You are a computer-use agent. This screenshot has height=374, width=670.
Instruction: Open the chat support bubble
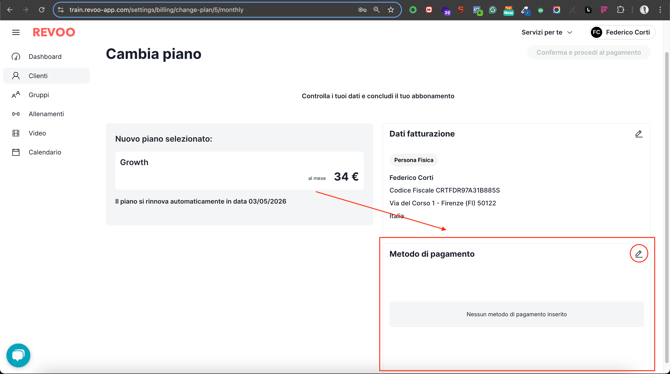[x=18, y=355]
